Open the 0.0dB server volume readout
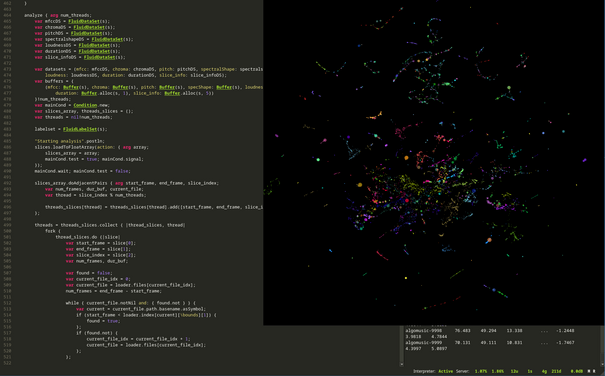This screenshot has height=376, width=605. point(576,371)
